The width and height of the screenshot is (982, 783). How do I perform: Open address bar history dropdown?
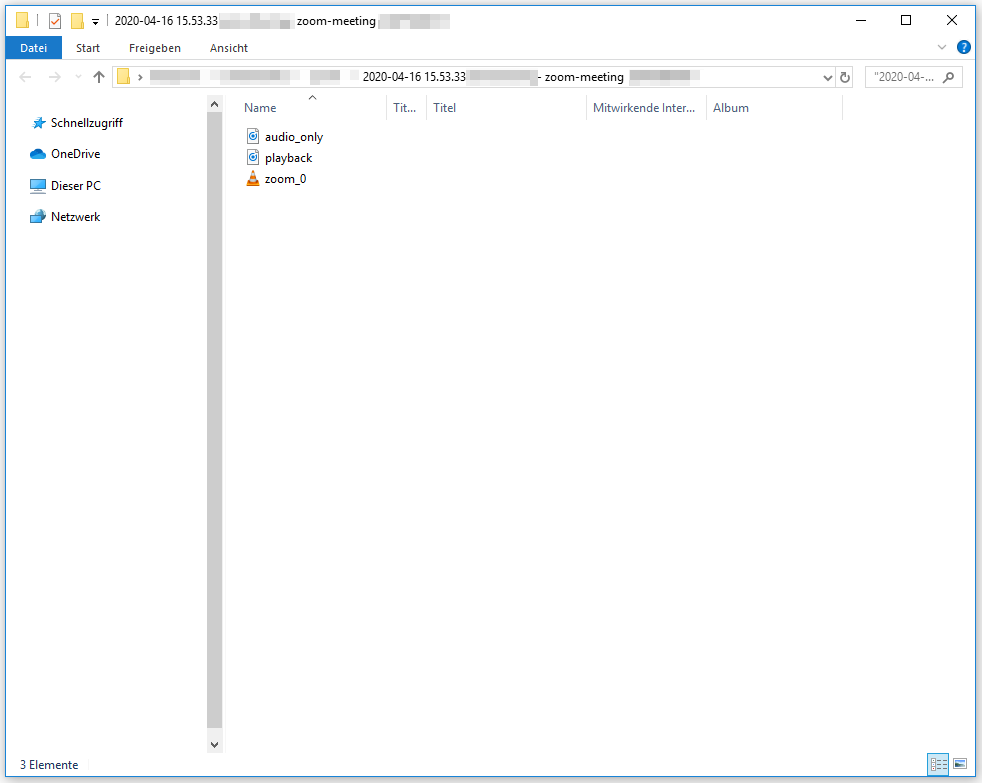coord(827,77)
